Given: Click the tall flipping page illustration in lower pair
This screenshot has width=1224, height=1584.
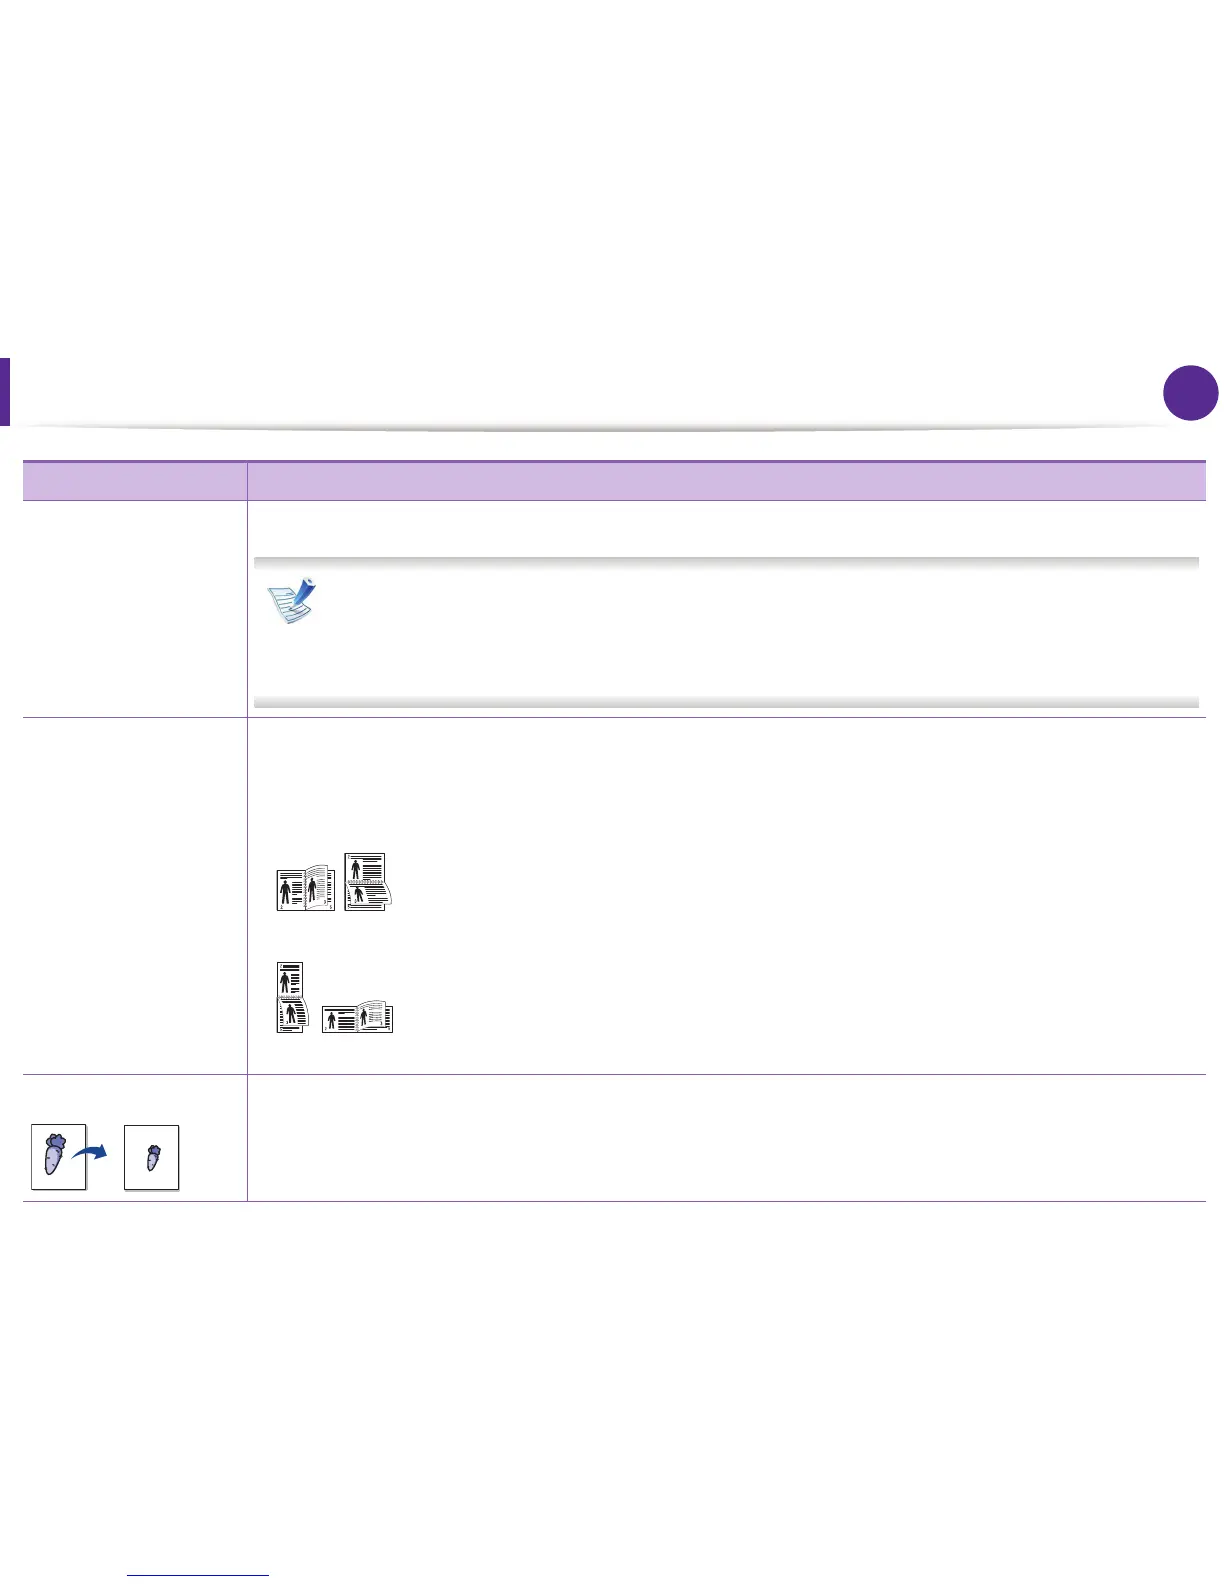Looking at the screenshot, I should tap(291, 997).
